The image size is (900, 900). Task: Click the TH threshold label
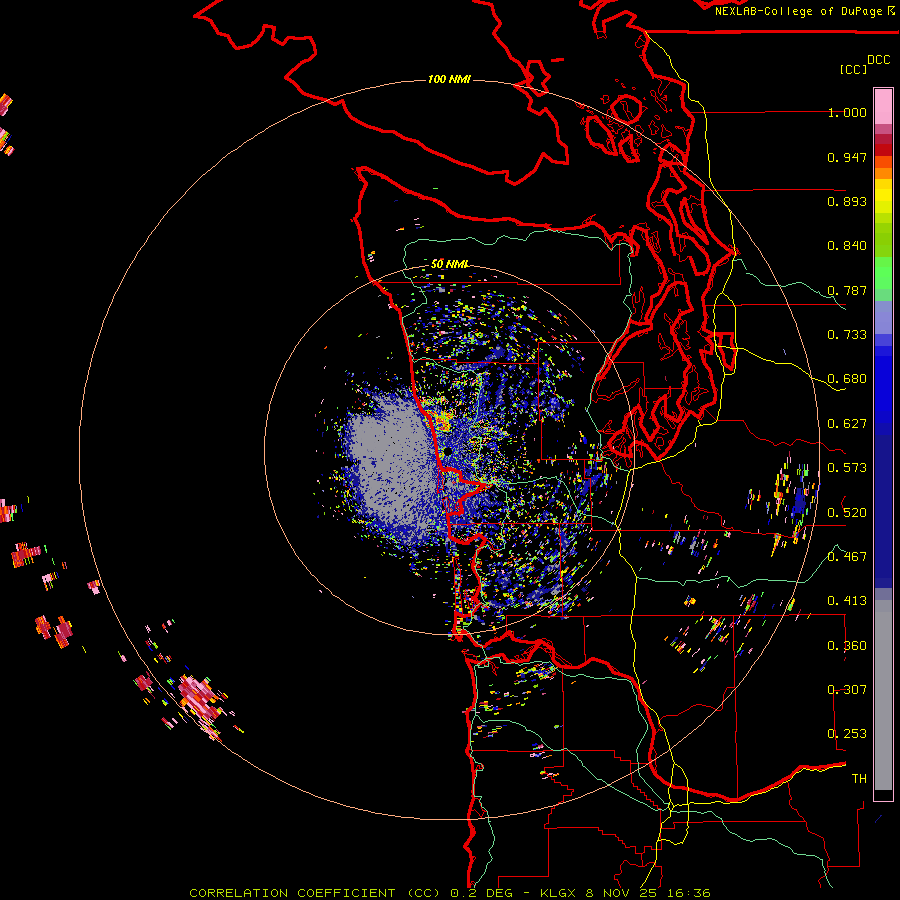pyautogui.click(x=859, y=778)
